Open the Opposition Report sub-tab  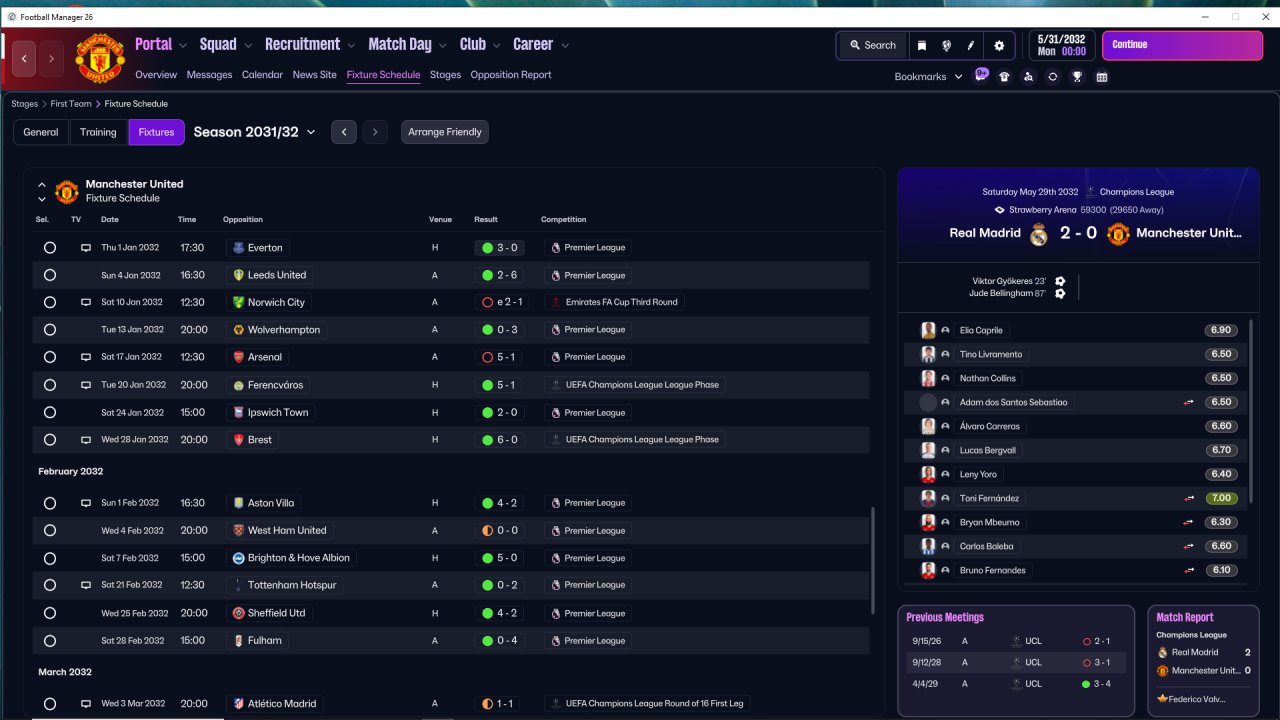pos(511,75)
